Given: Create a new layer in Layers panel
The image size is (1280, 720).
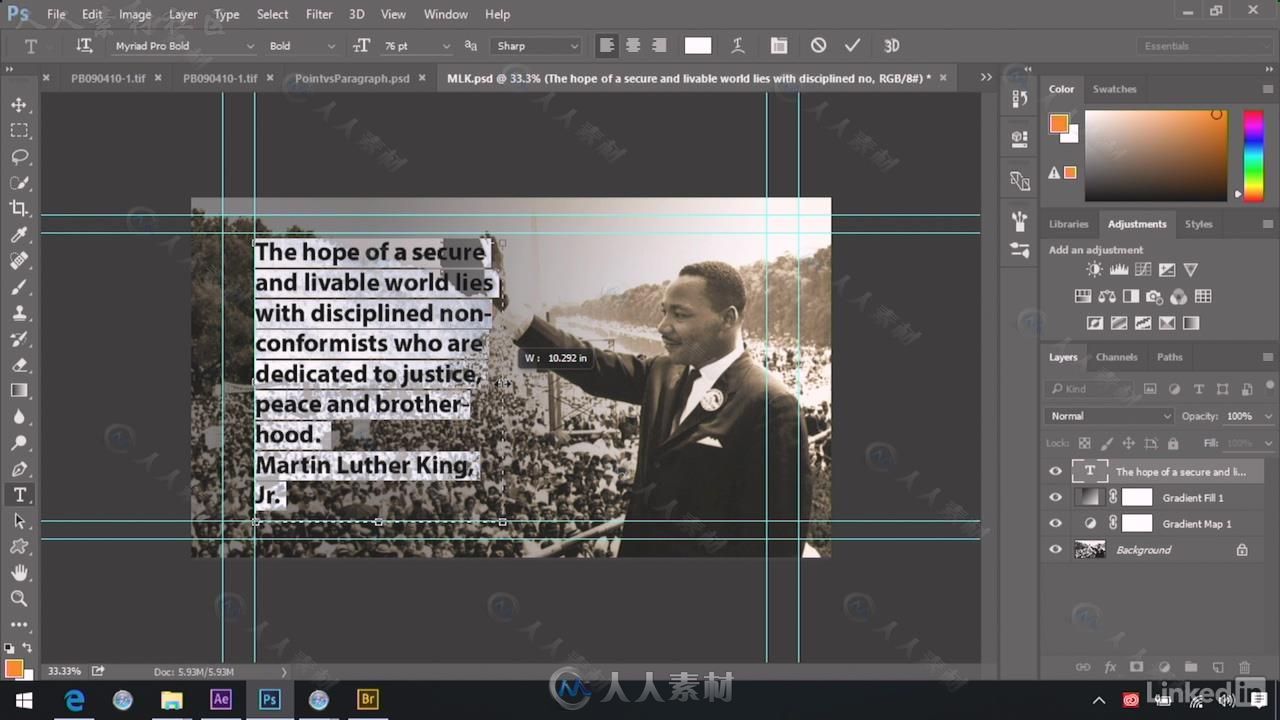Looking at the screenshot, I should (1217, 667).
